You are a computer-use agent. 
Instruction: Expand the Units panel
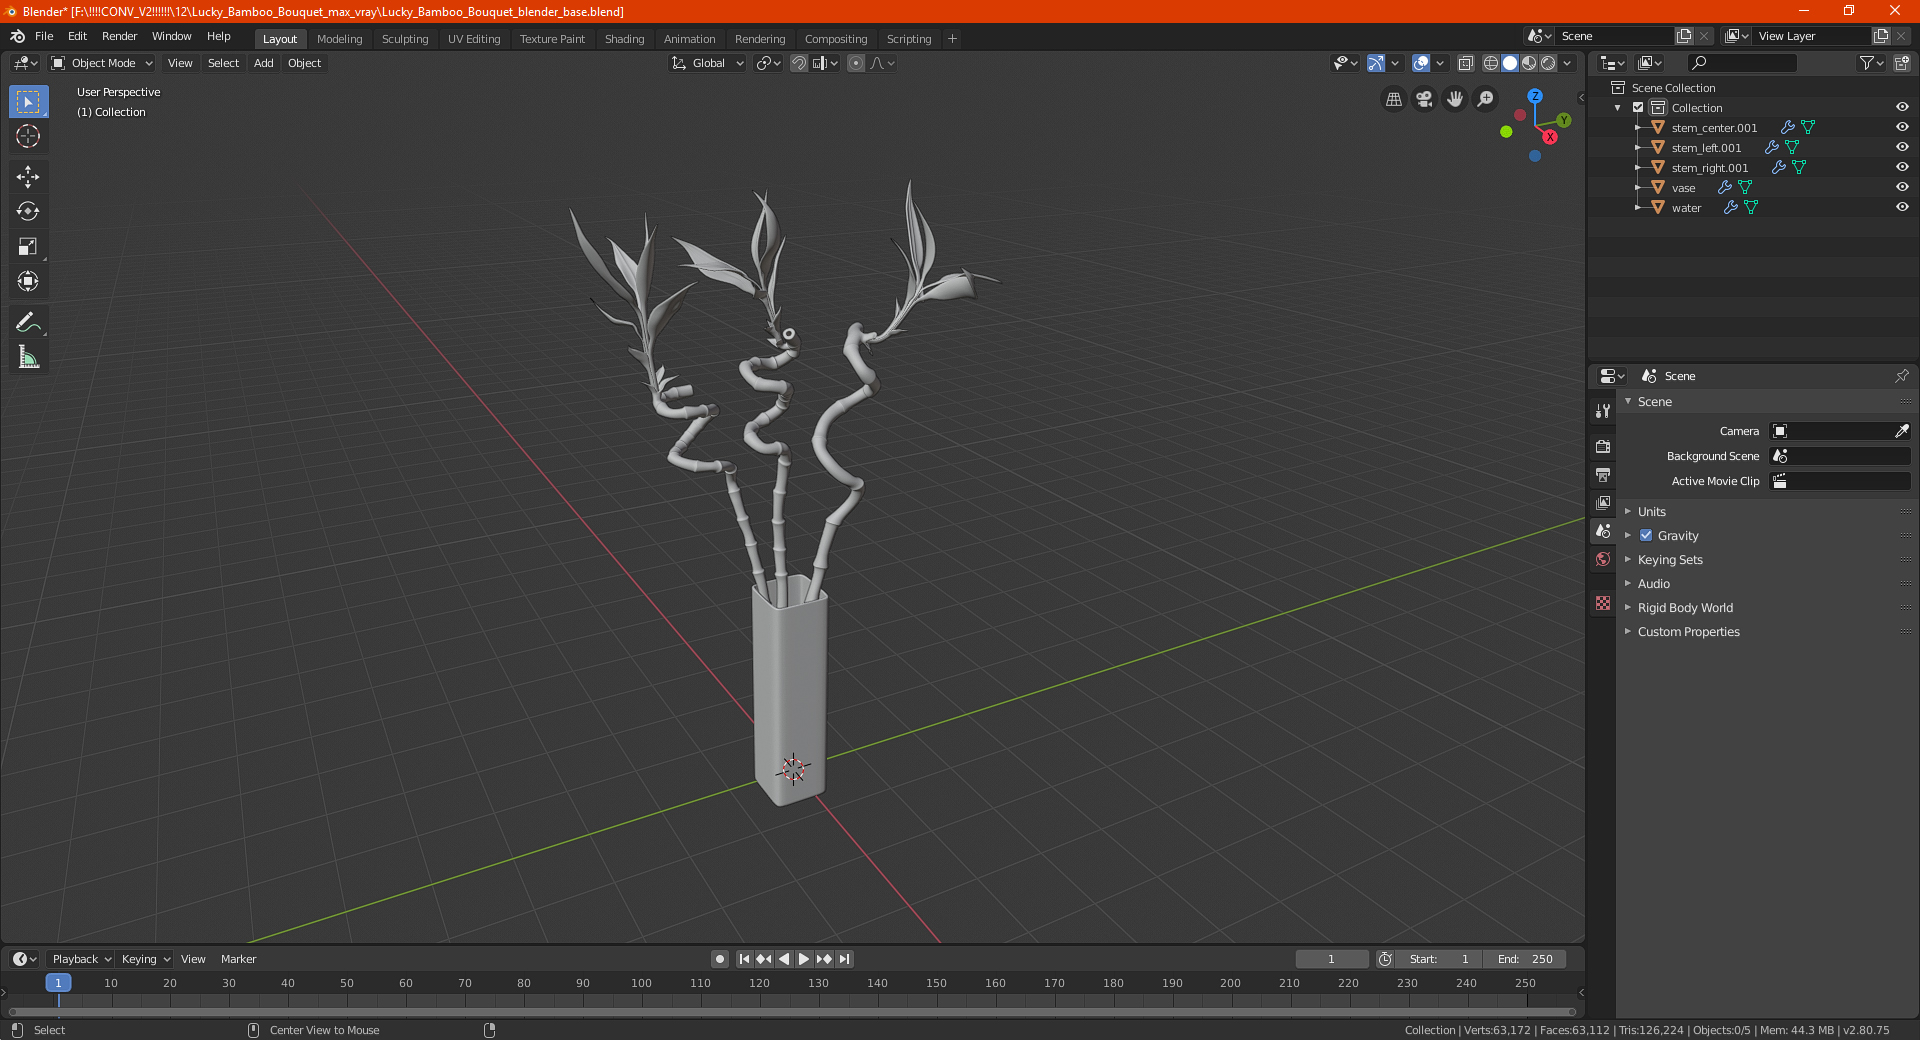click(x=1651, y=512)
